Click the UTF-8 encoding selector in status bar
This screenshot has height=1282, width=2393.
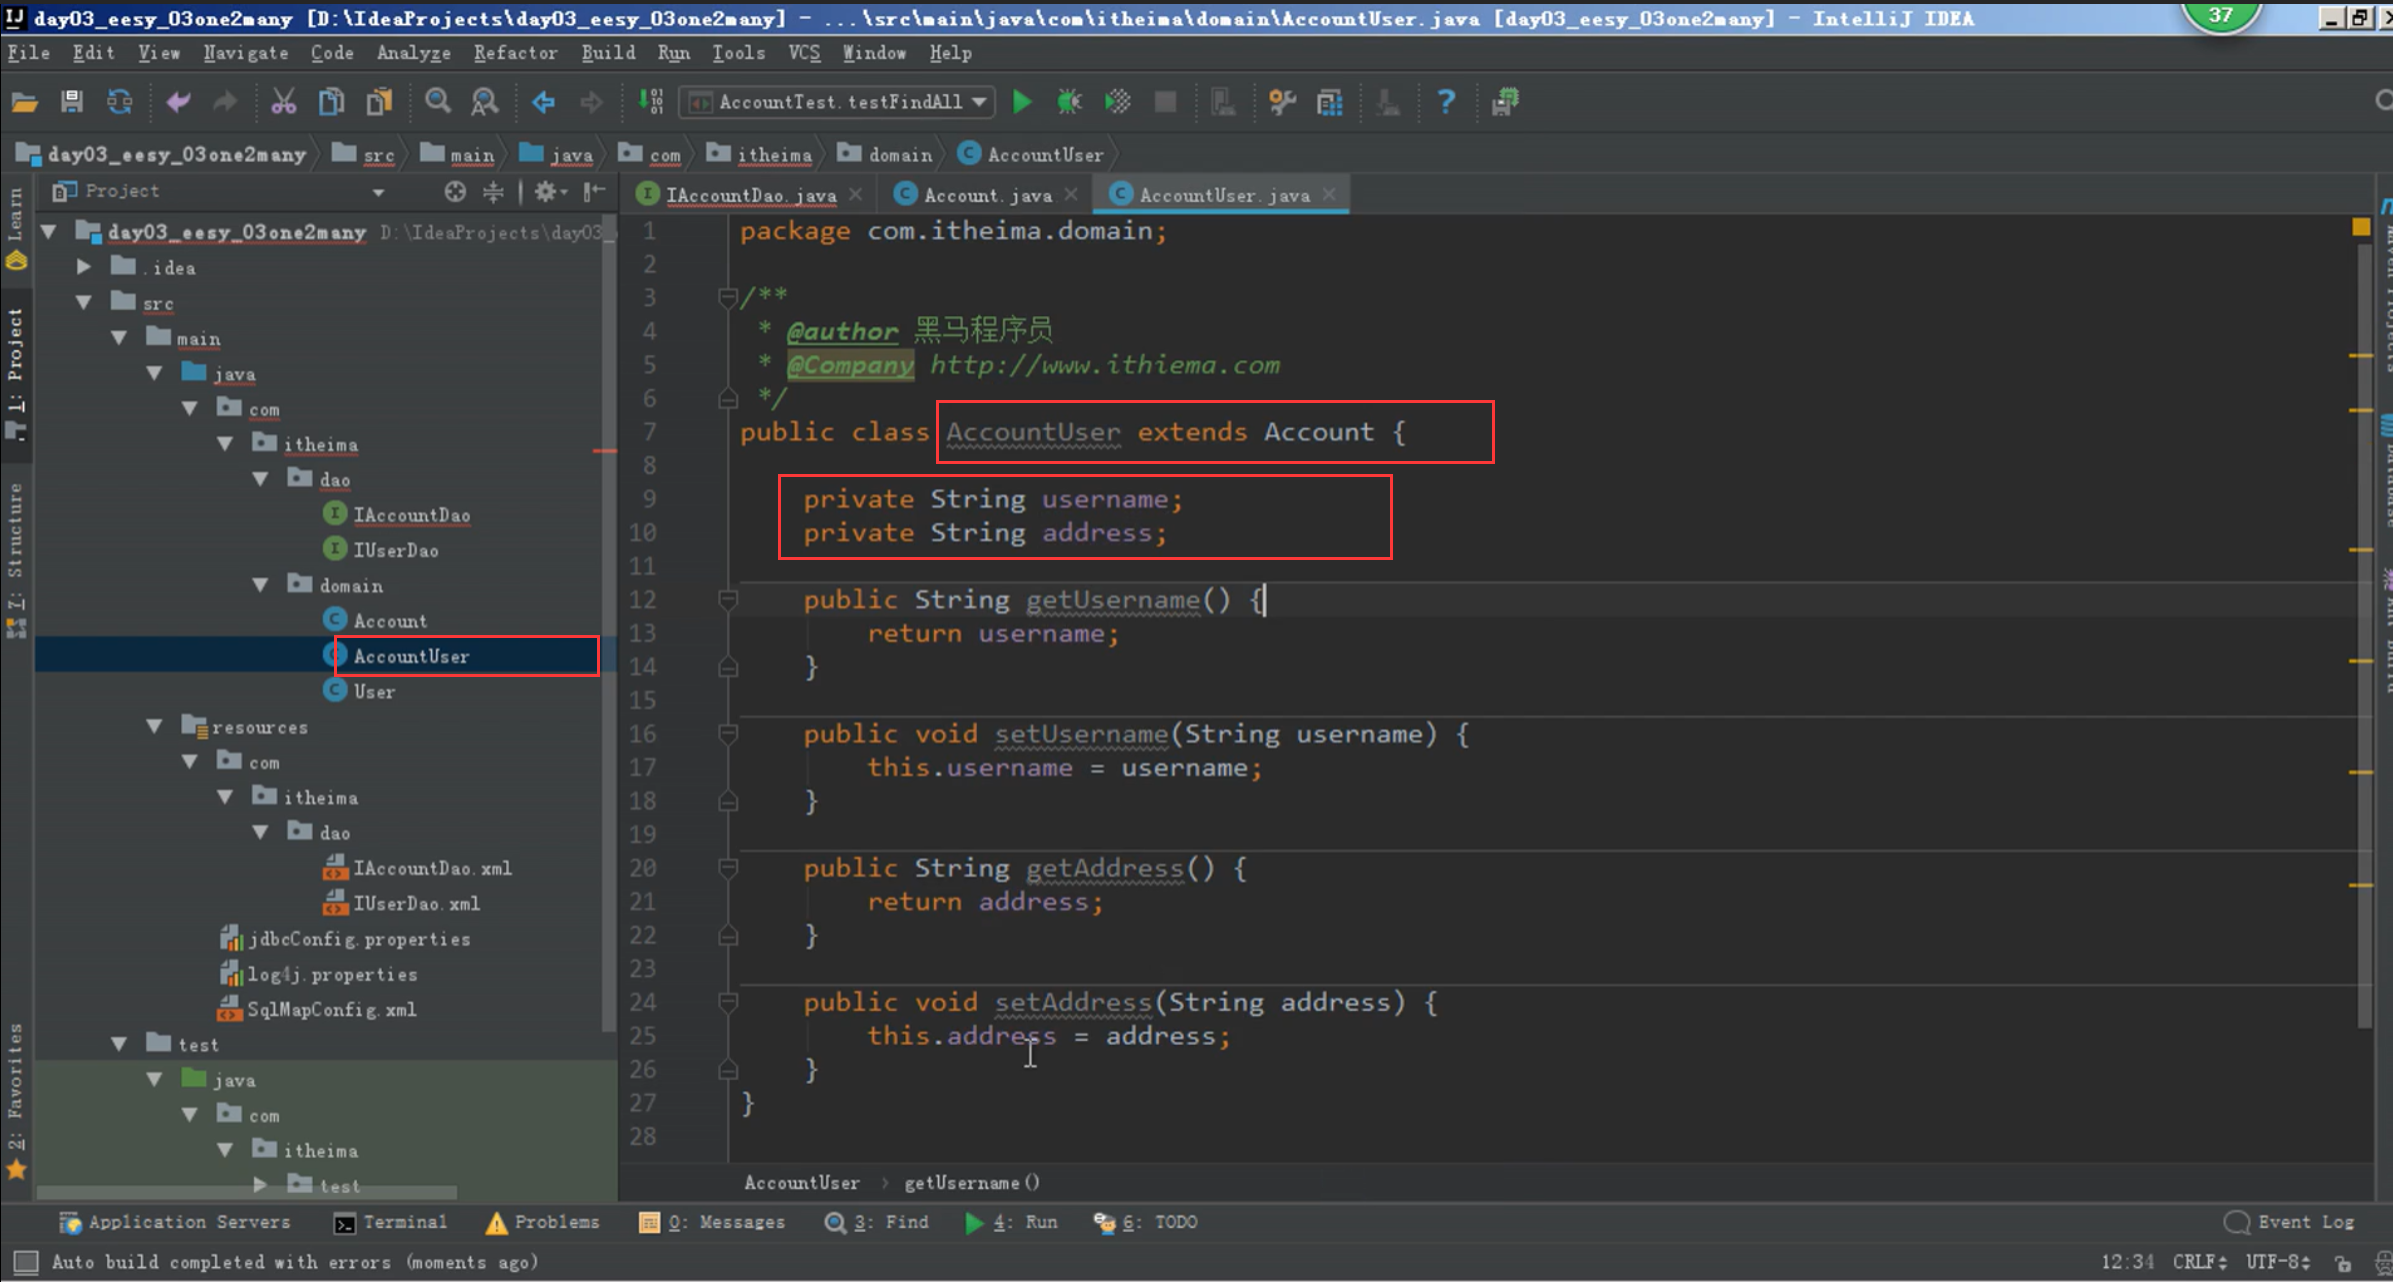pos(2277,1262)
